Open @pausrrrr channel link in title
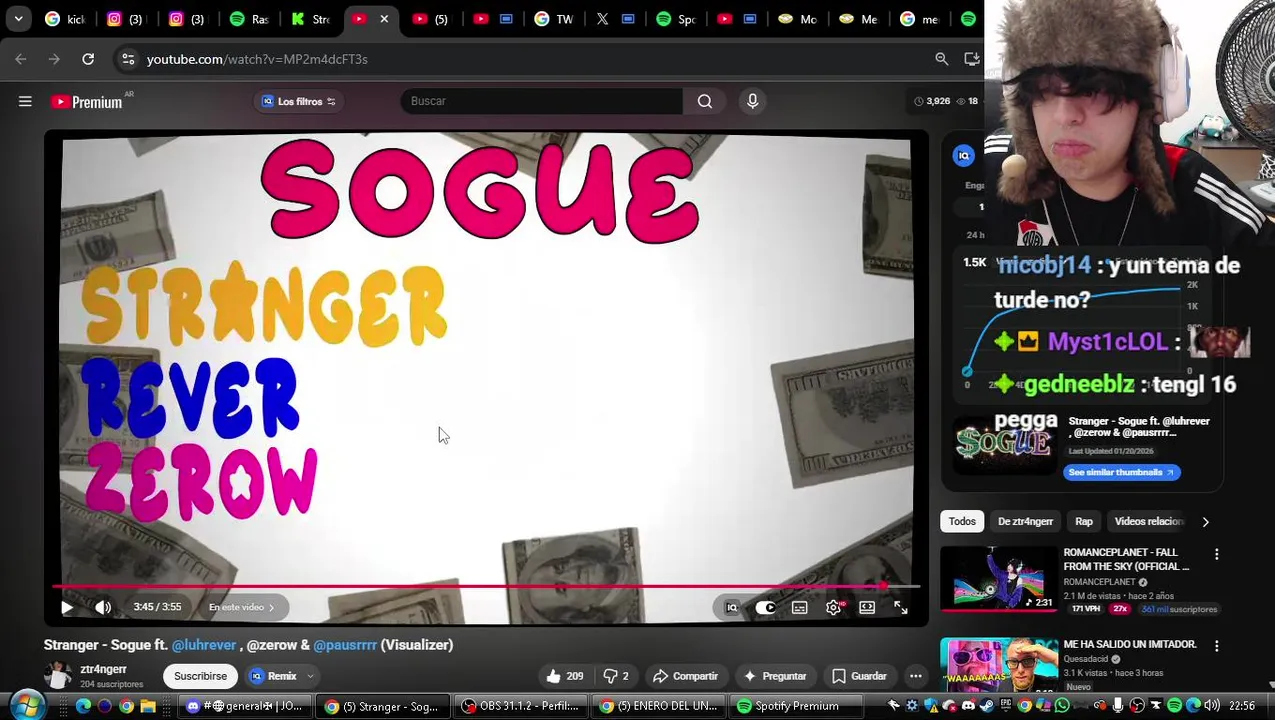 click(345, 645)
